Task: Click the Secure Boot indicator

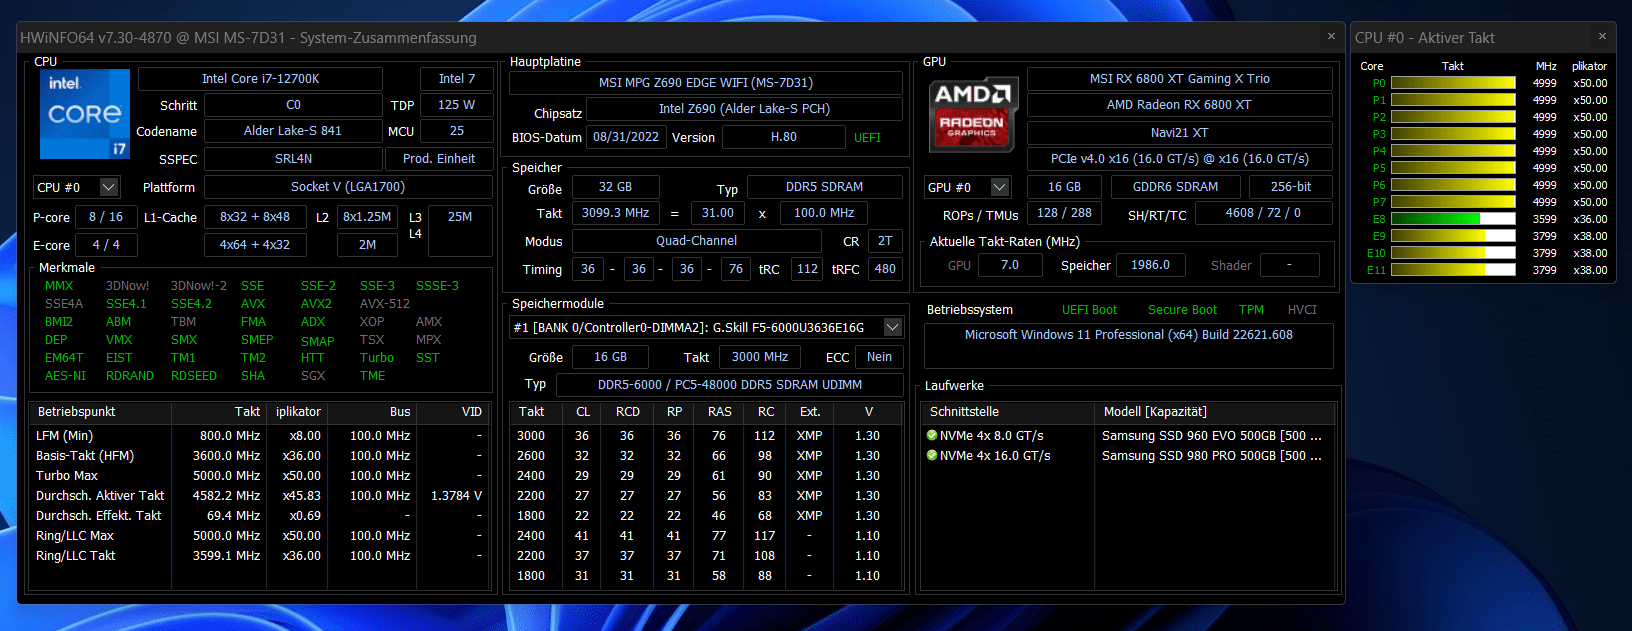Action: 1182,310
